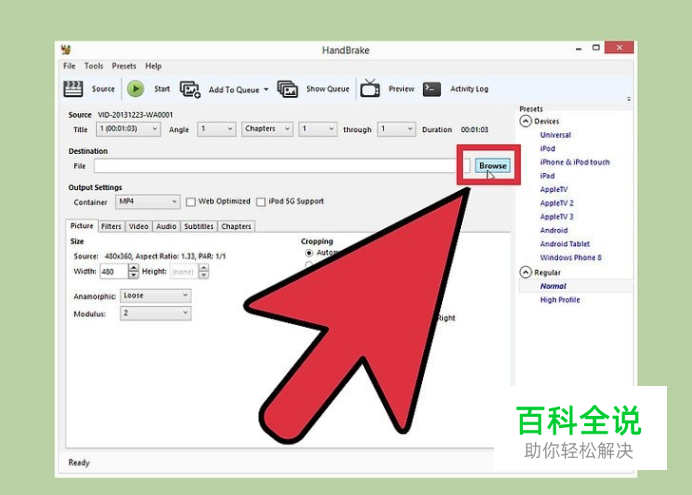
Task: Close the HandBrake window
Action: pos(619,47)
